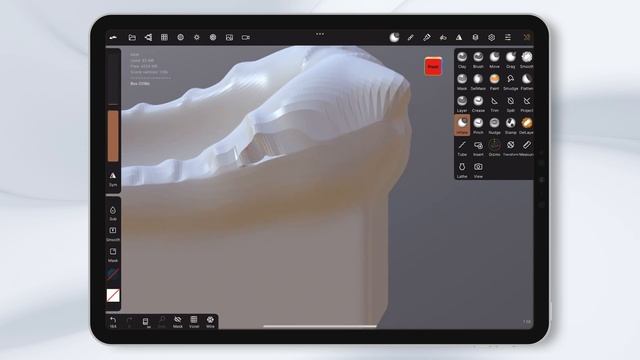640x360 pixels.
Task: Select the Insert tool
Action: pos(478,148)
